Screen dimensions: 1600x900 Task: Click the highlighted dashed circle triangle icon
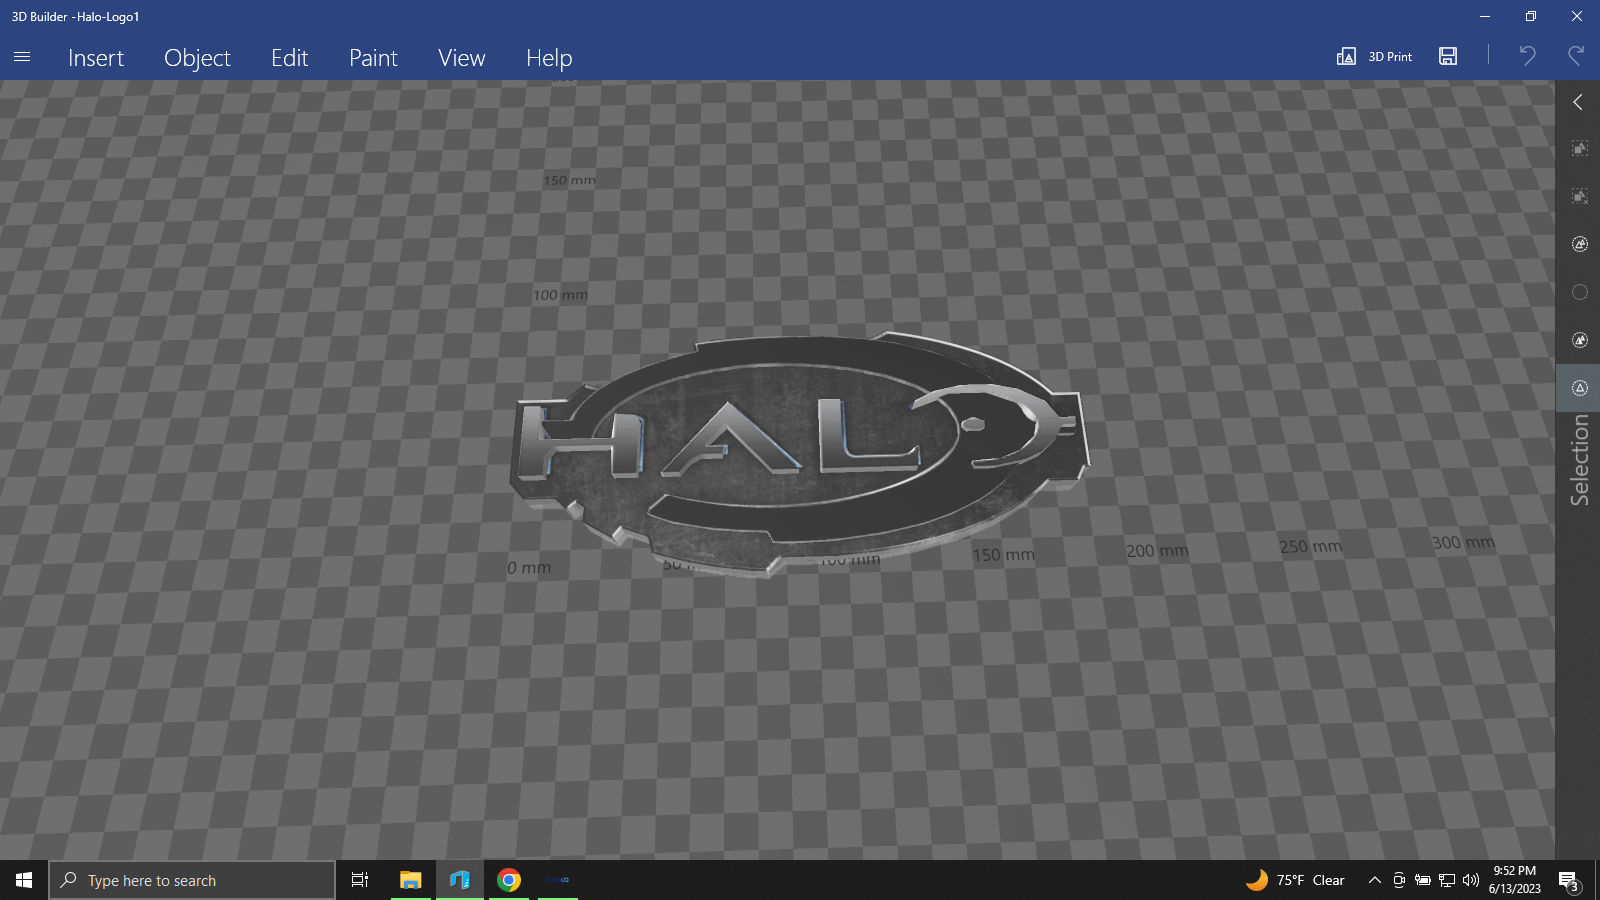point(1580,388)
